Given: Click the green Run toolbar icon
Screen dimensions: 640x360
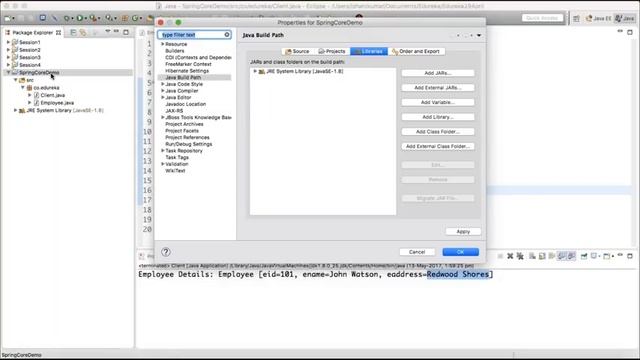Looking at the screenshot, I should (x=80, y=18).
